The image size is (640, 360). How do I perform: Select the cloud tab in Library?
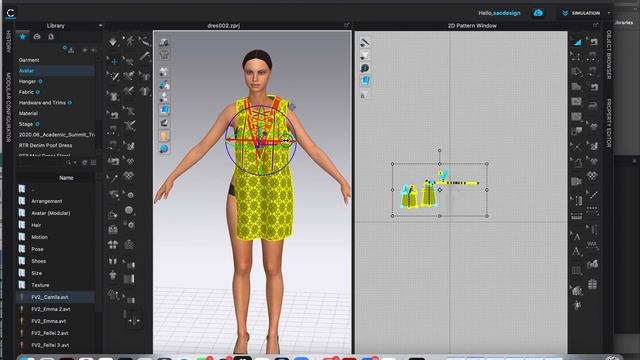pyautogui.click(x=37, y=36)
